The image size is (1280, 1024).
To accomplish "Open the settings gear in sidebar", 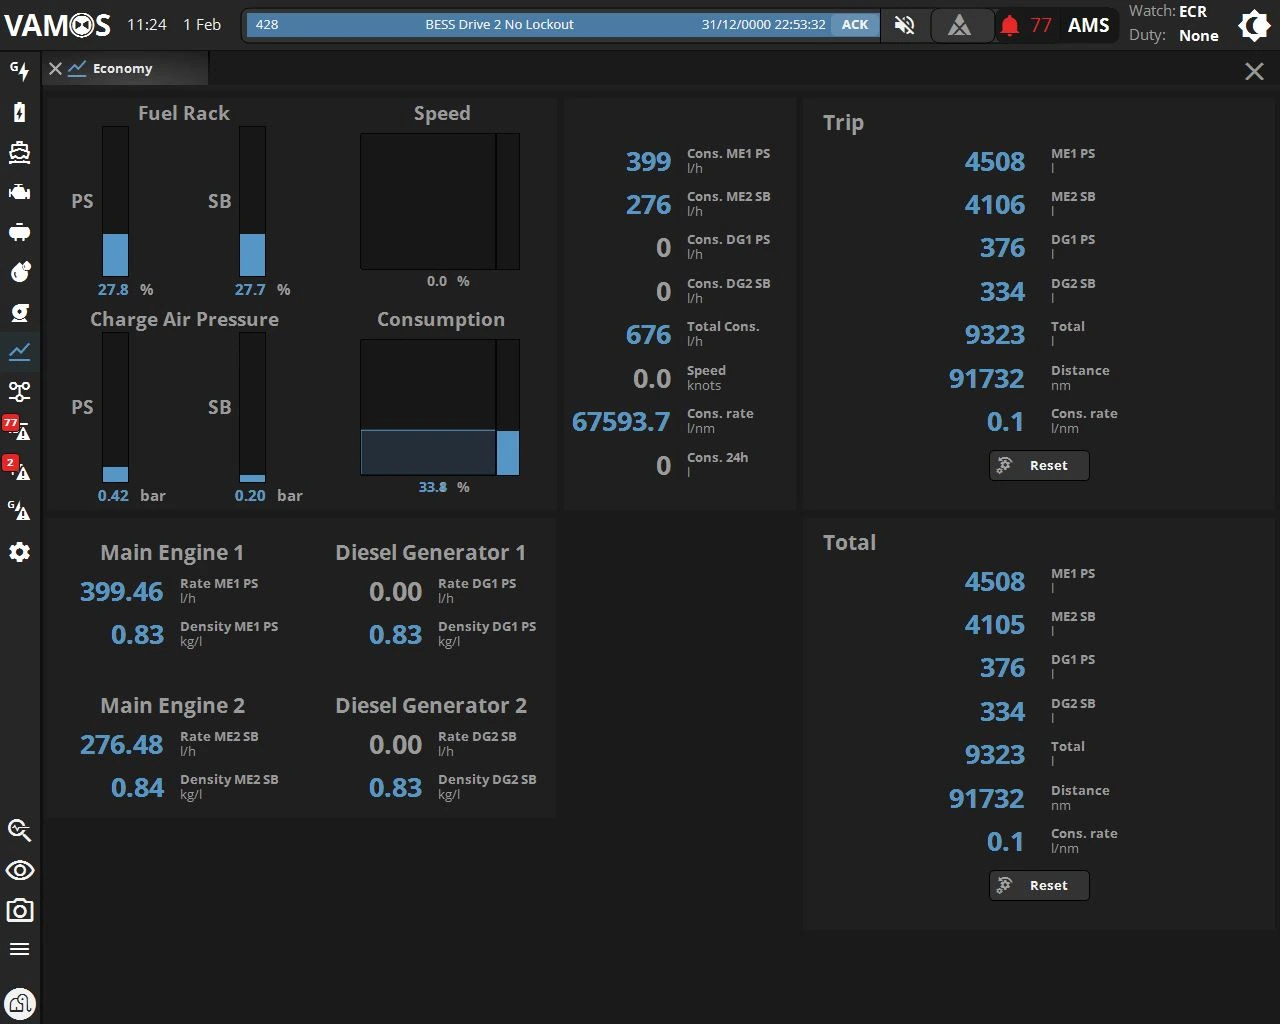I will 19,552.
